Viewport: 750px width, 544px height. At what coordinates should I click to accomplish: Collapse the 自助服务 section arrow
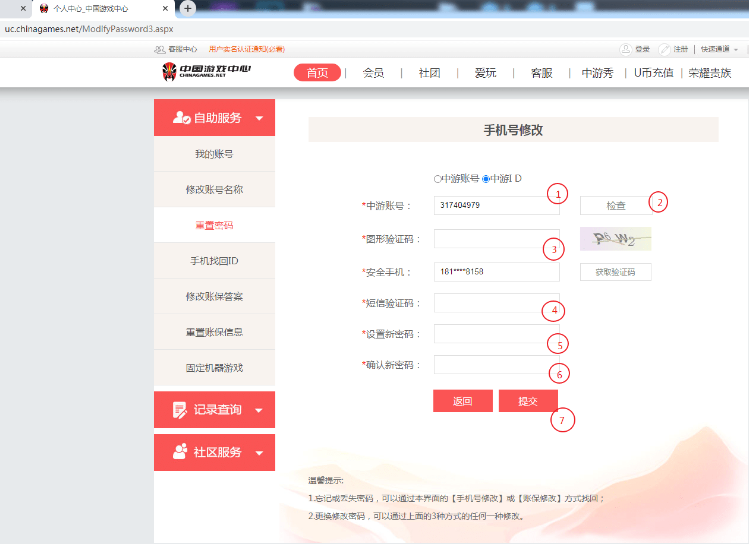tap(260, 118)
